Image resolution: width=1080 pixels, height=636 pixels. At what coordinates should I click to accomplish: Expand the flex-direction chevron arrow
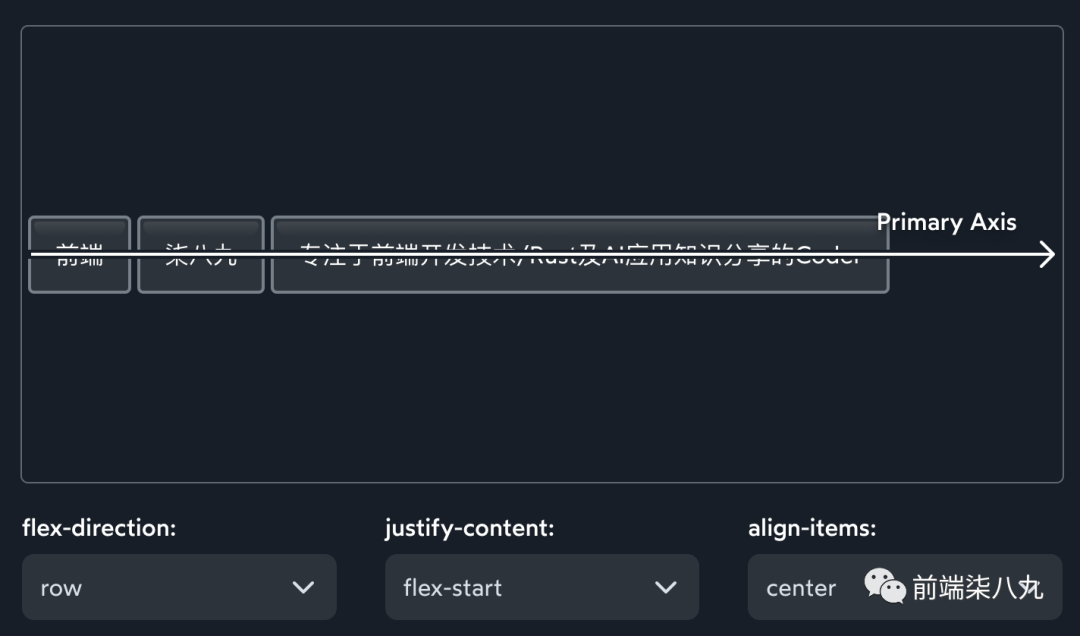pos(303,588)
